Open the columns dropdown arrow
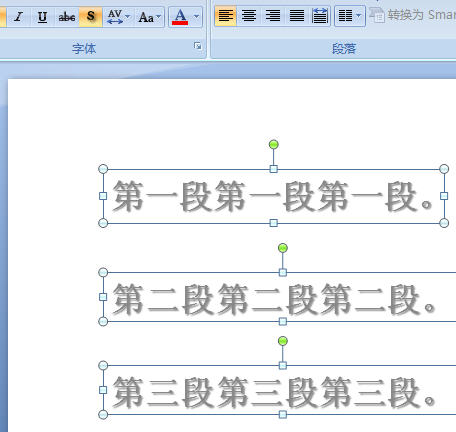Image resolution: width=456 pixels, height=432 pixels. (x=359, y=16)
